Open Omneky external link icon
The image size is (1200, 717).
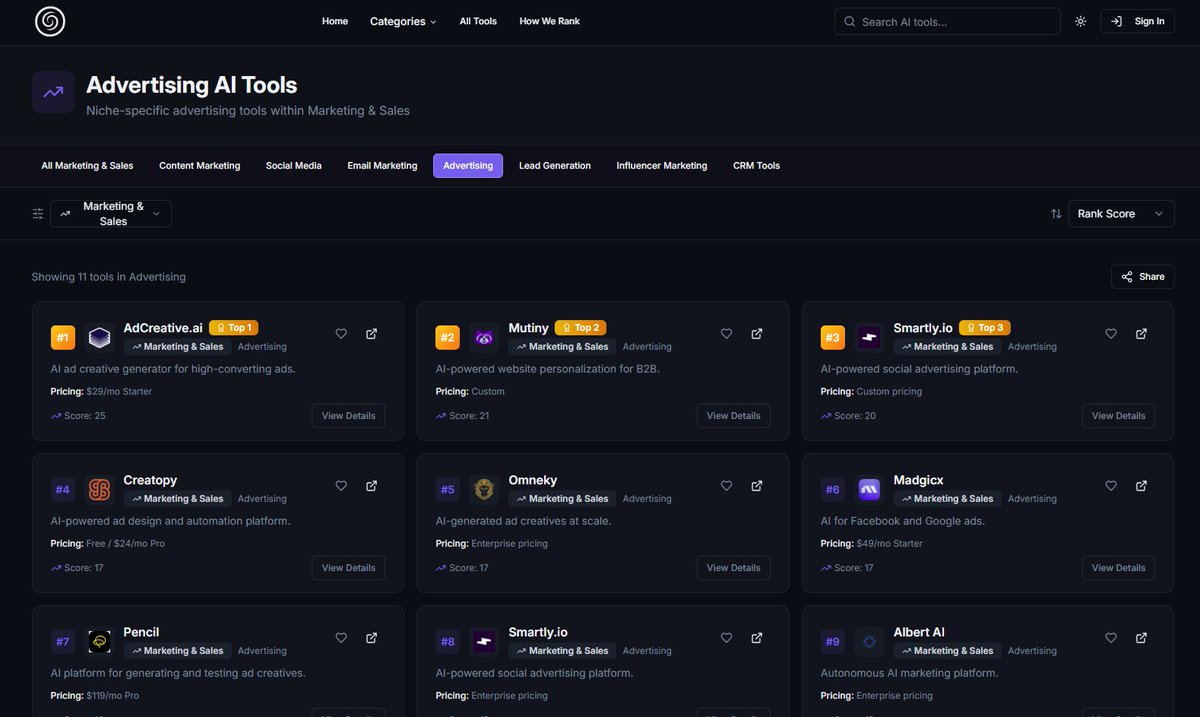[757, 486]
